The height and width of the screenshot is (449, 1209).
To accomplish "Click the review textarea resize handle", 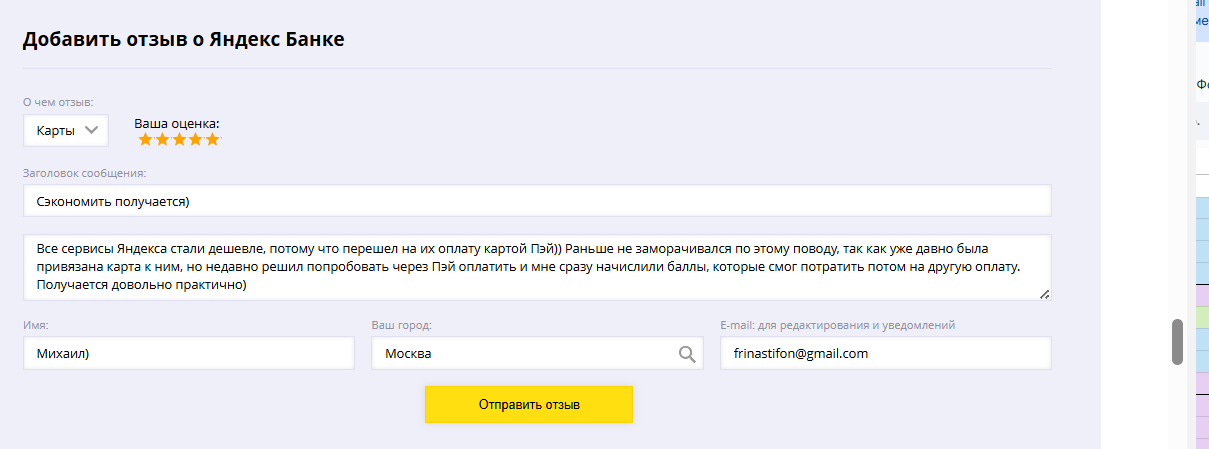I will click(1044, 293).
